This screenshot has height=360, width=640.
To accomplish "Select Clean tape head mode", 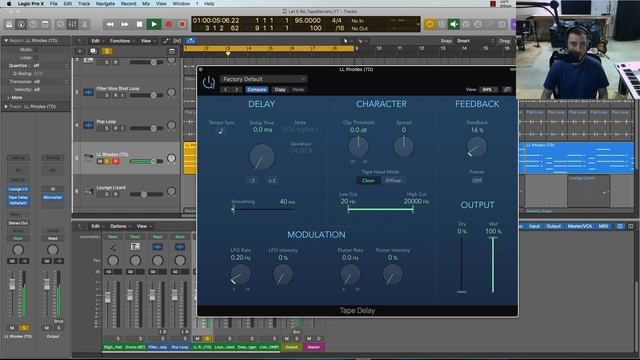I will pyautogui.click(x=368, y=180).
